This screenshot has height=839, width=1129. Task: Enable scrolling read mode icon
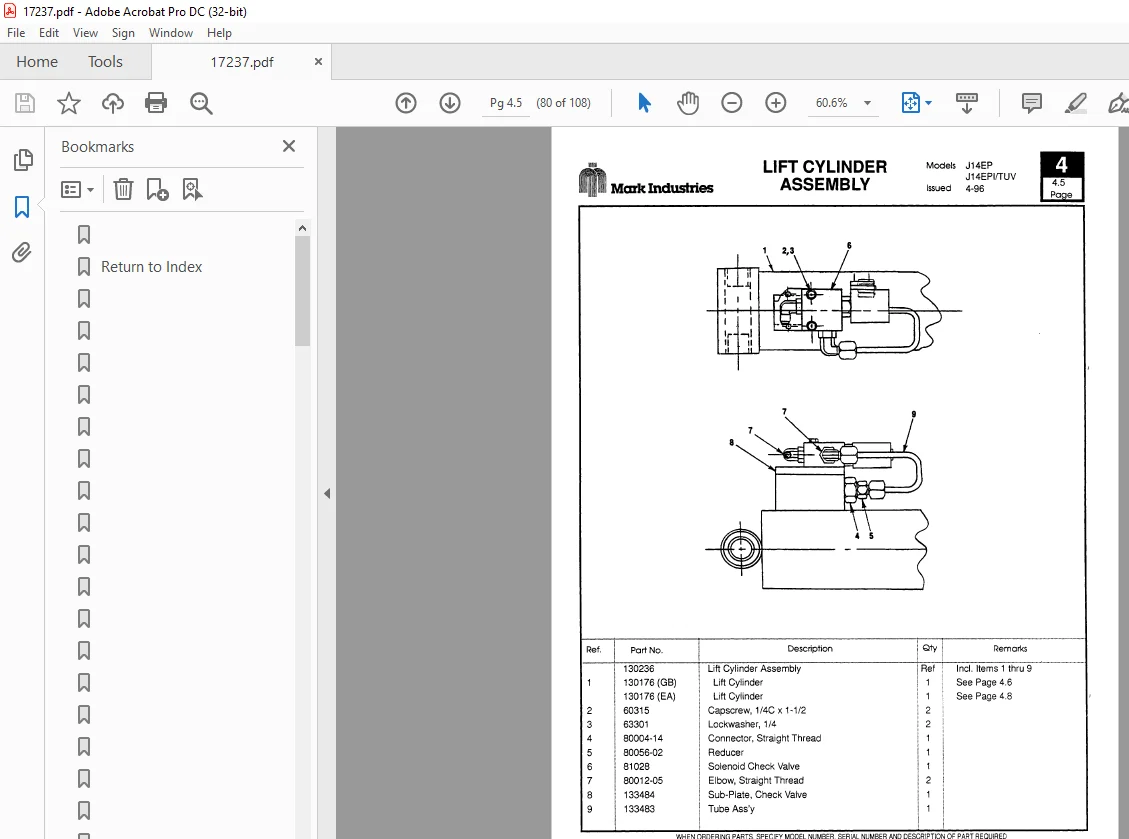[x=966, y=103]
